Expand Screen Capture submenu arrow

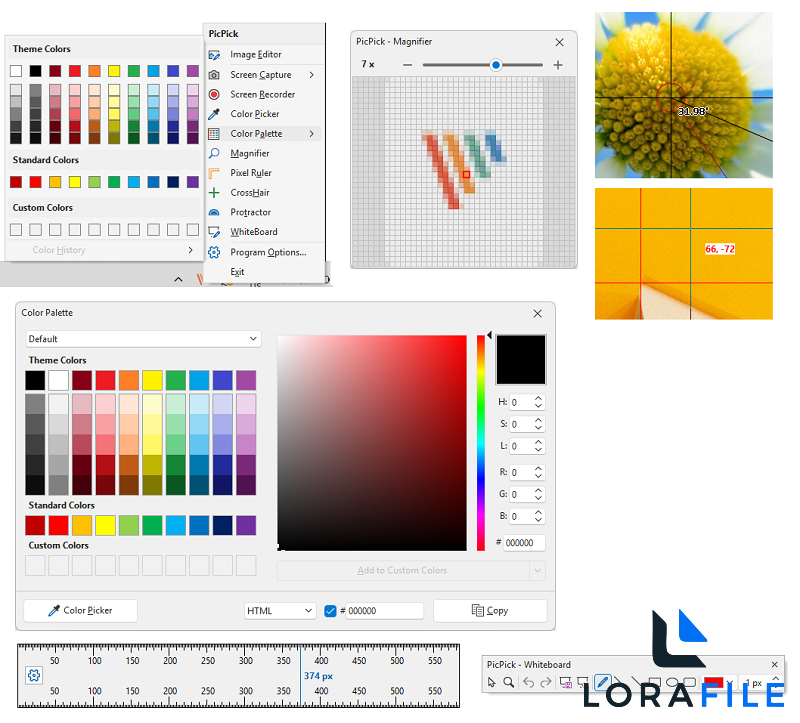pyautogui.click(x=311, y=74)
